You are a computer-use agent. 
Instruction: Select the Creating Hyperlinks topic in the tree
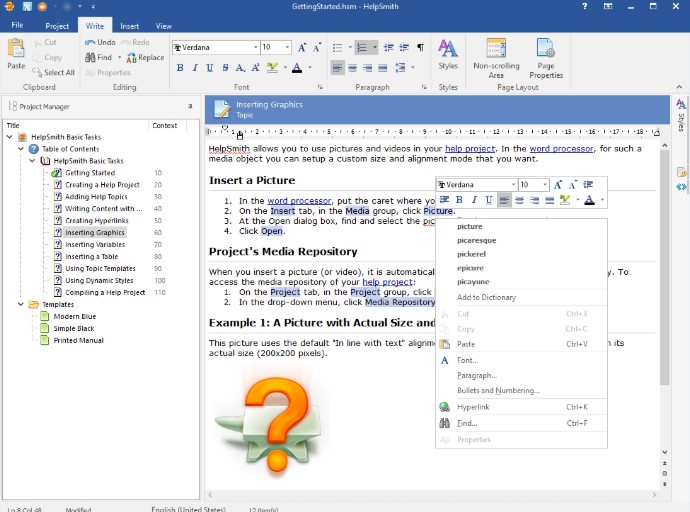click(x=96, y=220)
